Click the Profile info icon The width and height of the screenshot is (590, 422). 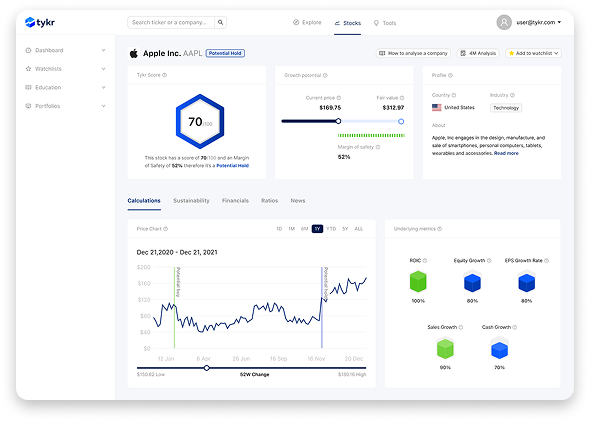pyautogui.click(x=450, y=75)
